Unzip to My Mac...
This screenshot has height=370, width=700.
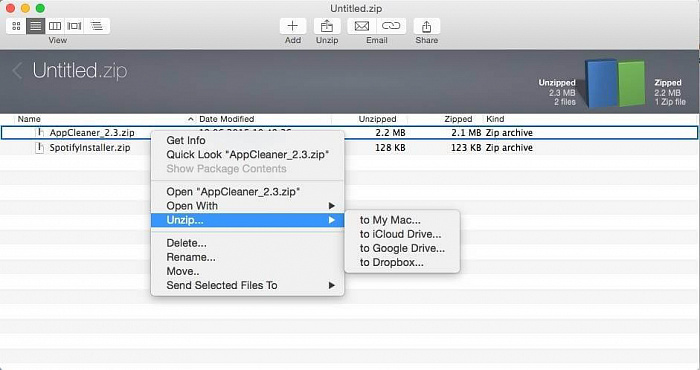click(x=402, y=220)
